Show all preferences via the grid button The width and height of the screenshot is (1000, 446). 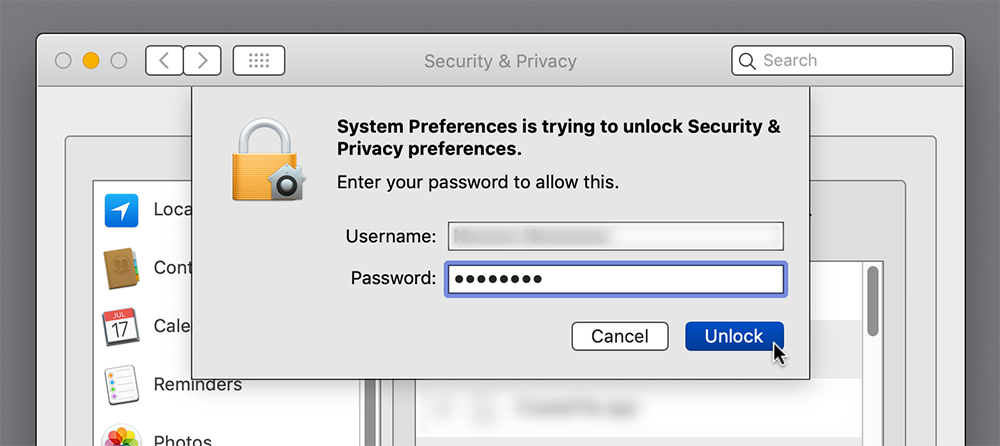tap(259, 60)
